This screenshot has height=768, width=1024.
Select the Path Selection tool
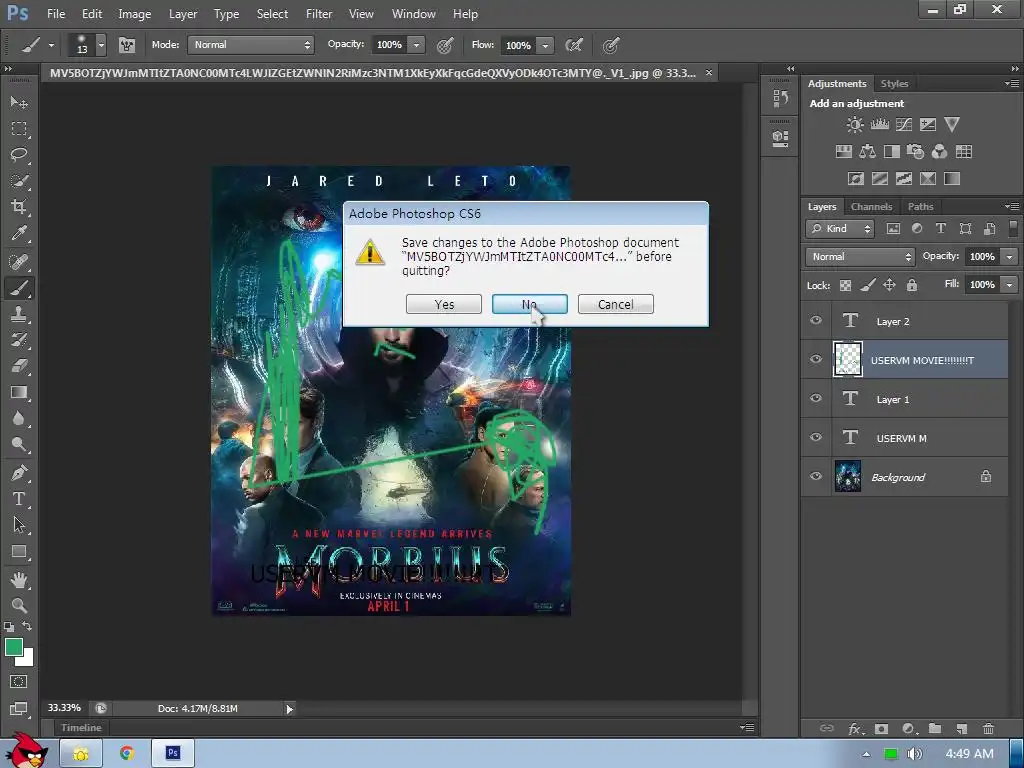click(x=19, y=525)
